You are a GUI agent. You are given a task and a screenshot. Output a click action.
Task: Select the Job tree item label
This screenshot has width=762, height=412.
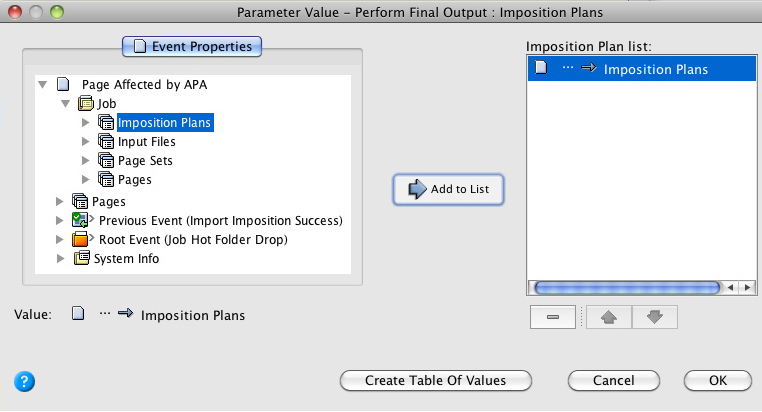pos(107,103)
